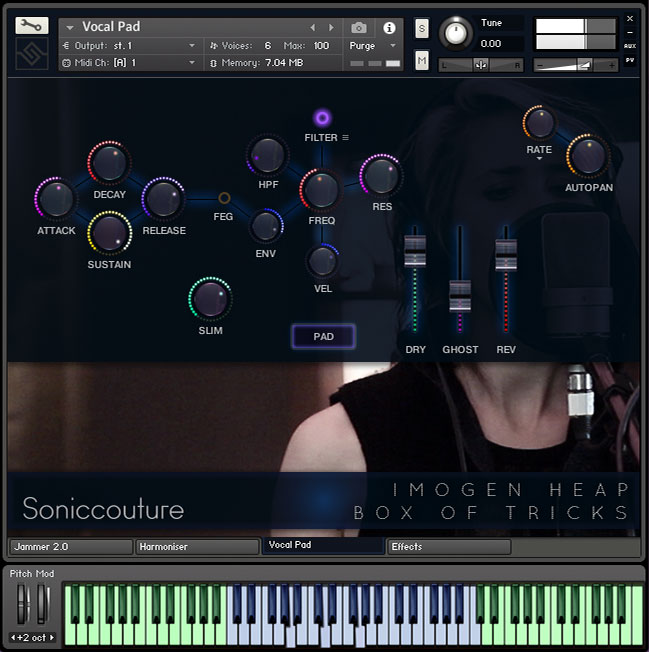Image resolution: width=649 pixels, height=652 pixels.
Task: Open instrument edit mode with wrench icon
Action: (32, 26)
